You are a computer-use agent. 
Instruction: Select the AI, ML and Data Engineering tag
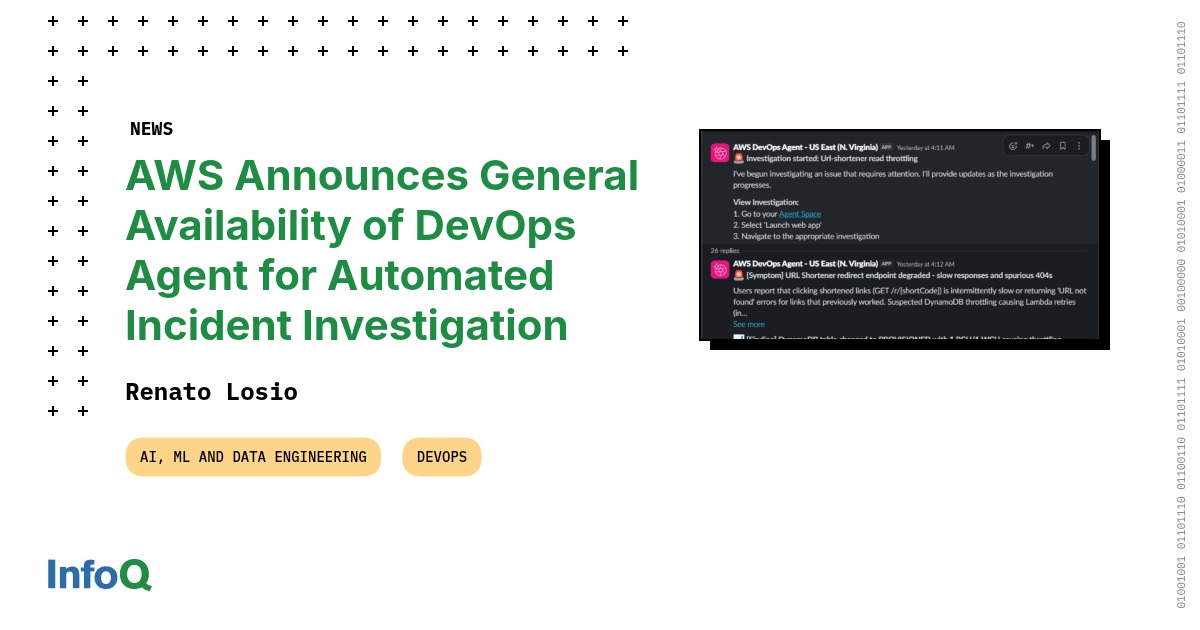(253, 457)
